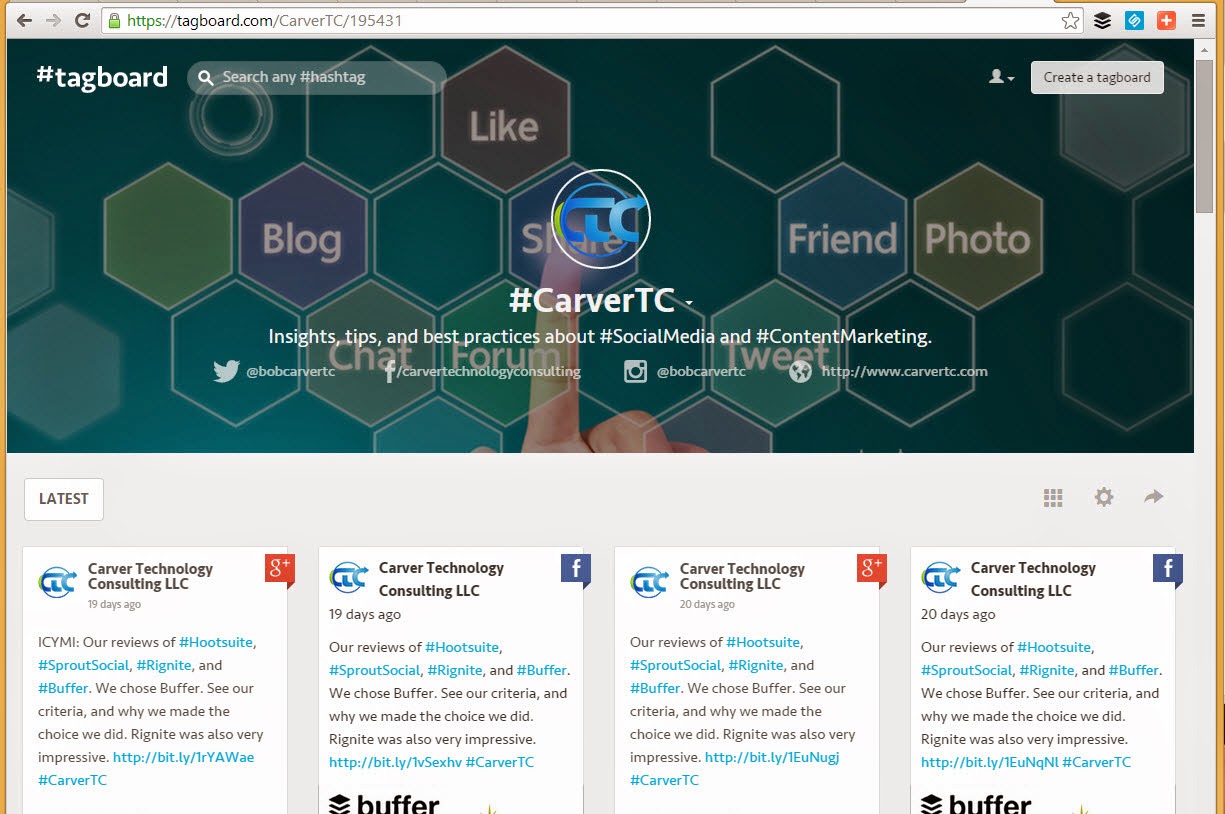Image resolution: width=1225 pixels, height=814 pixels.
Task: Click Facebook badge on 19 days ago card
Action: tap(576, 570)
